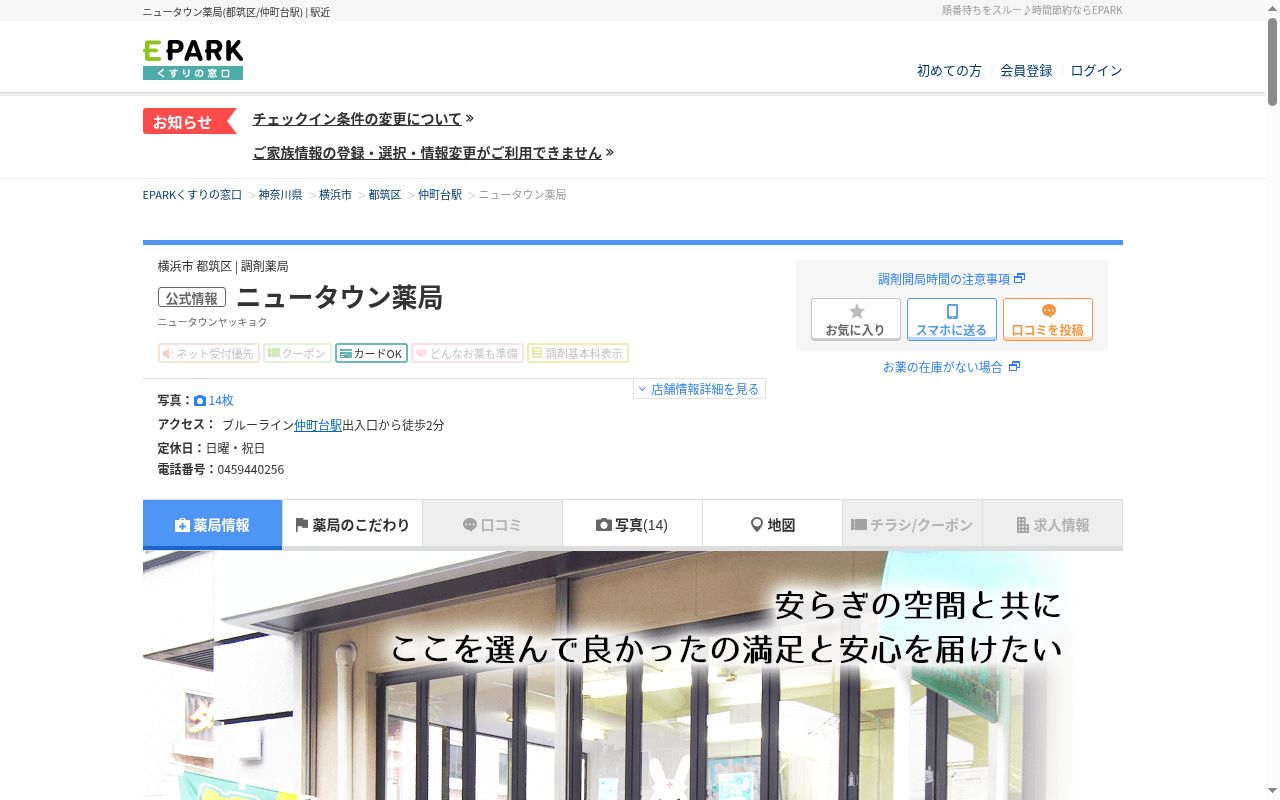Click external link icon beside 調剤開局時間の注意事項
Image resolution: width=1280 pixels, height=800 pixels.
[1020, 278]
